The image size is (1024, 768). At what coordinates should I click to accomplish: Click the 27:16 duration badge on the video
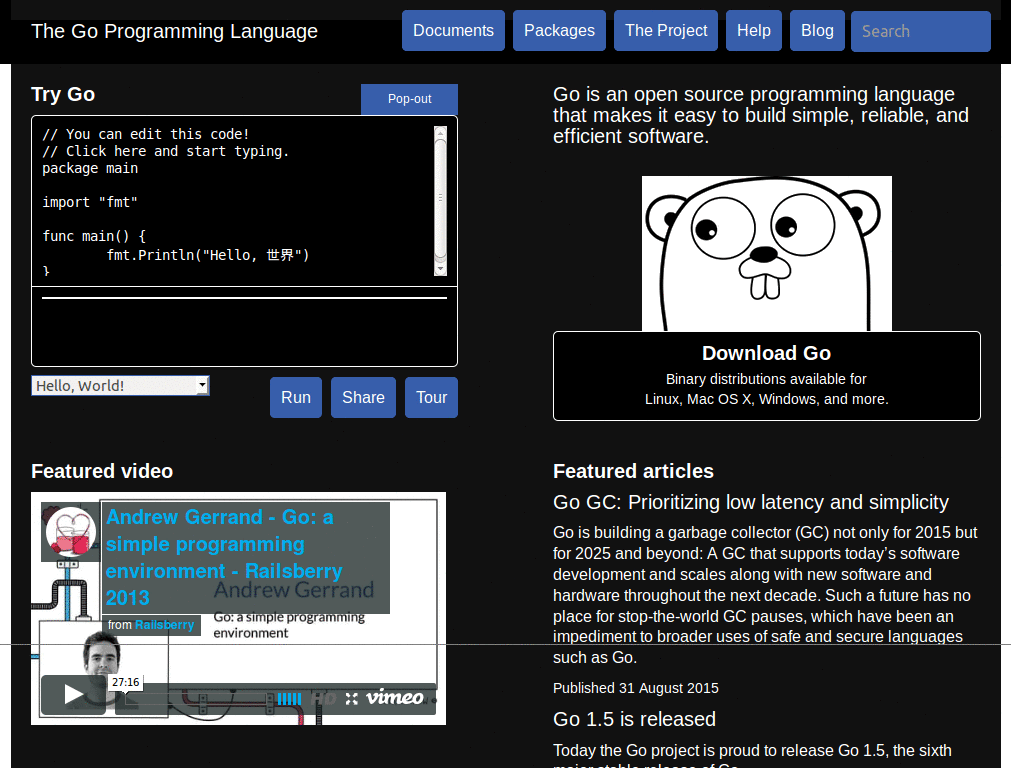125,682
